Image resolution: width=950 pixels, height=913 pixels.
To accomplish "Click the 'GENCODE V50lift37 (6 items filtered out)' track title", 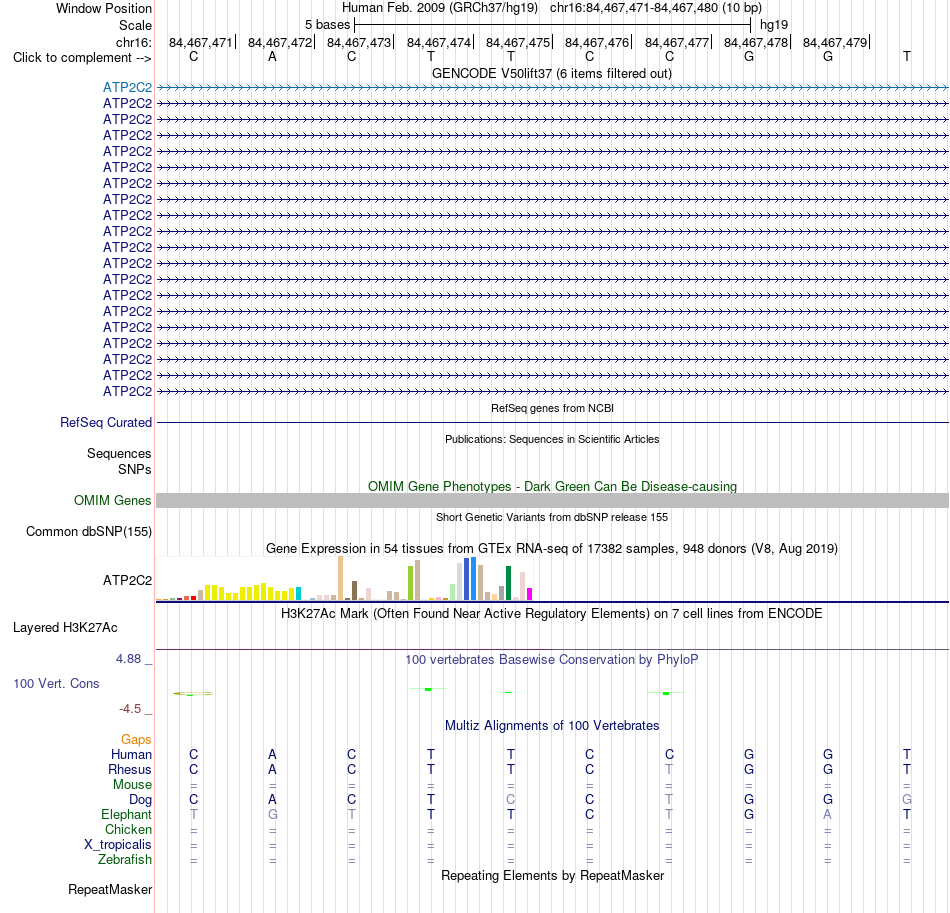I will click(x=551, y=73).
